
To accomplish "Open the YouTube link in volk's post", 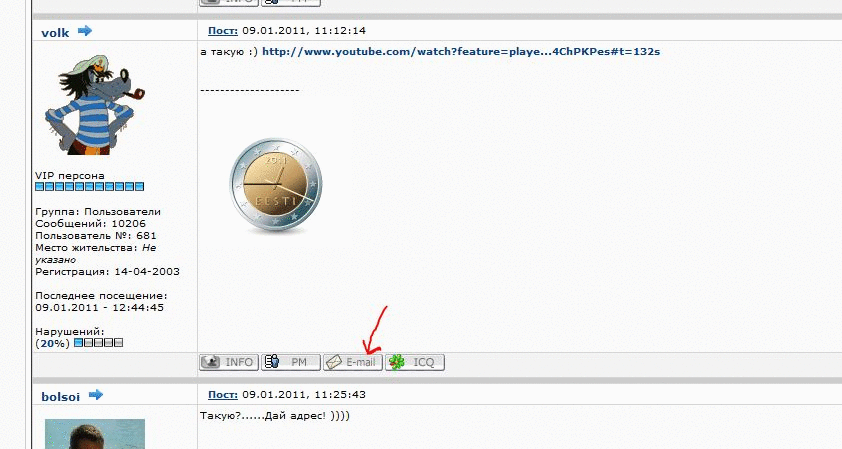I will (461, 52).
